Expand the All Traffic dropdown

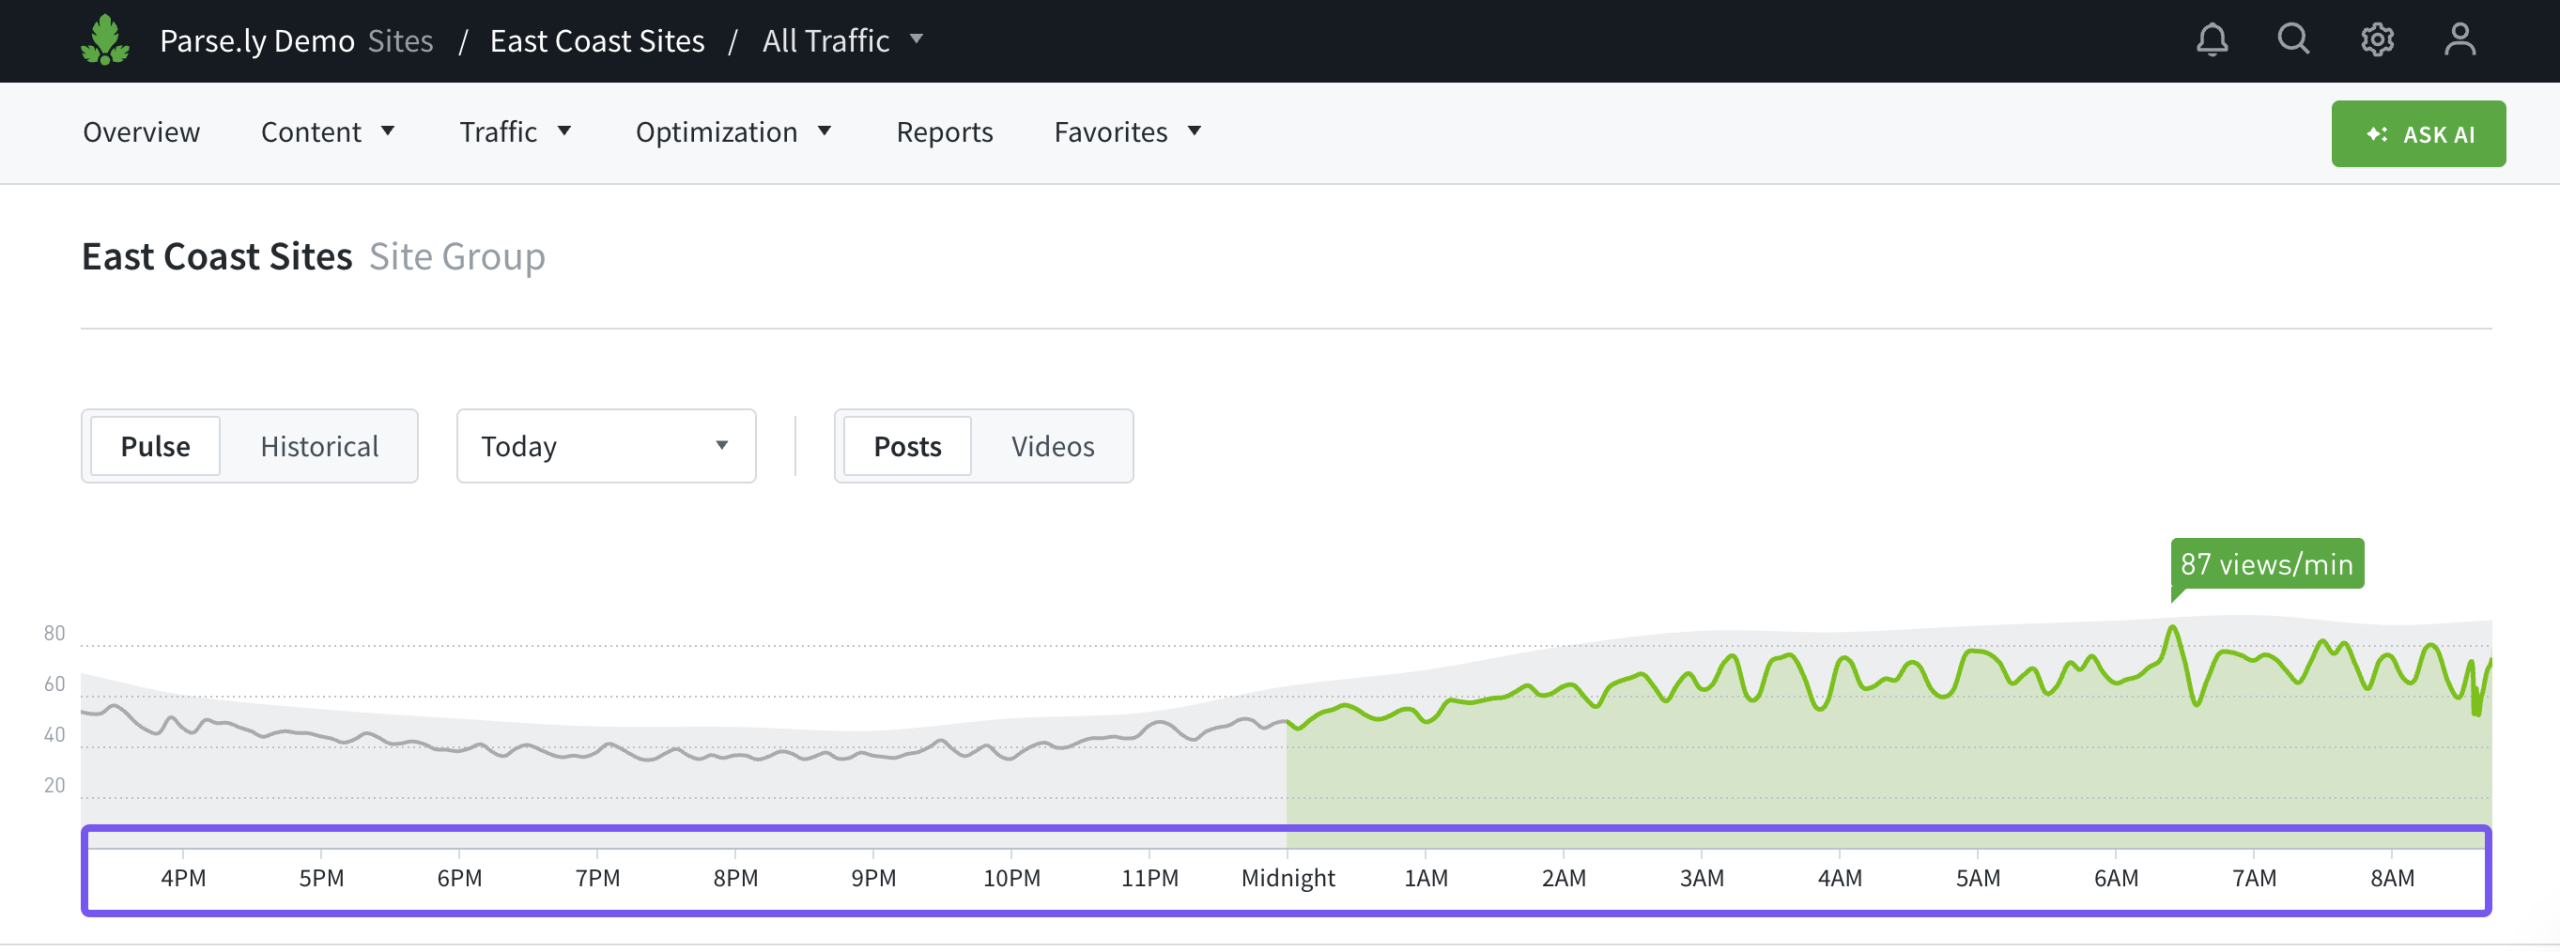842,41
